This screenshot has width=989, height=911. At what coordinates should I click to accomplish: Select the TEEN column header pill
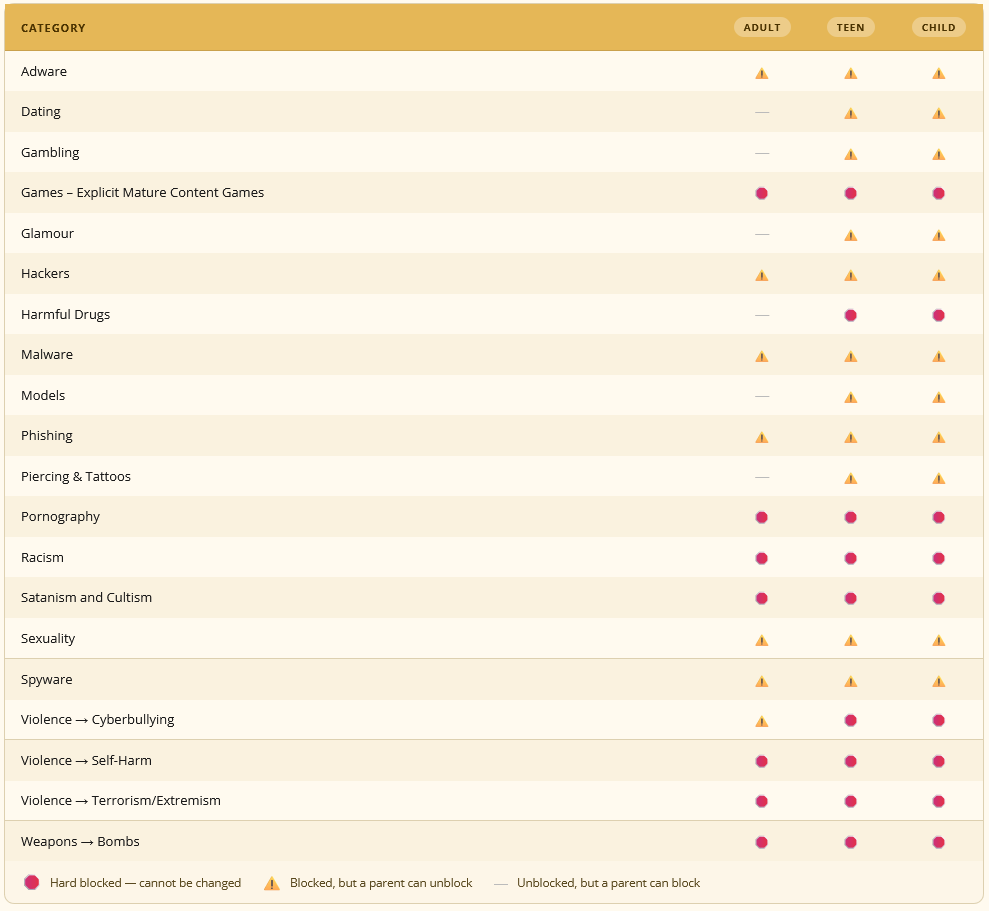[x=851, y=27]
